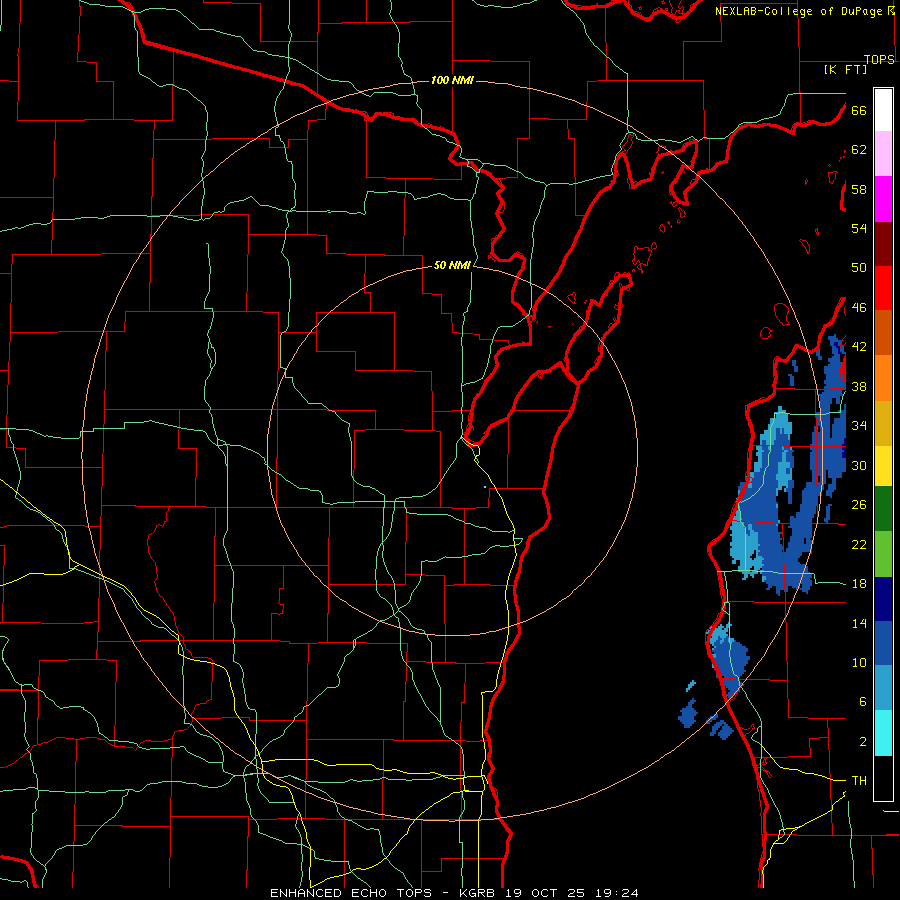
Task: Click the NEXLAB-College of DuPage text
Action: (x=799, y=11)
